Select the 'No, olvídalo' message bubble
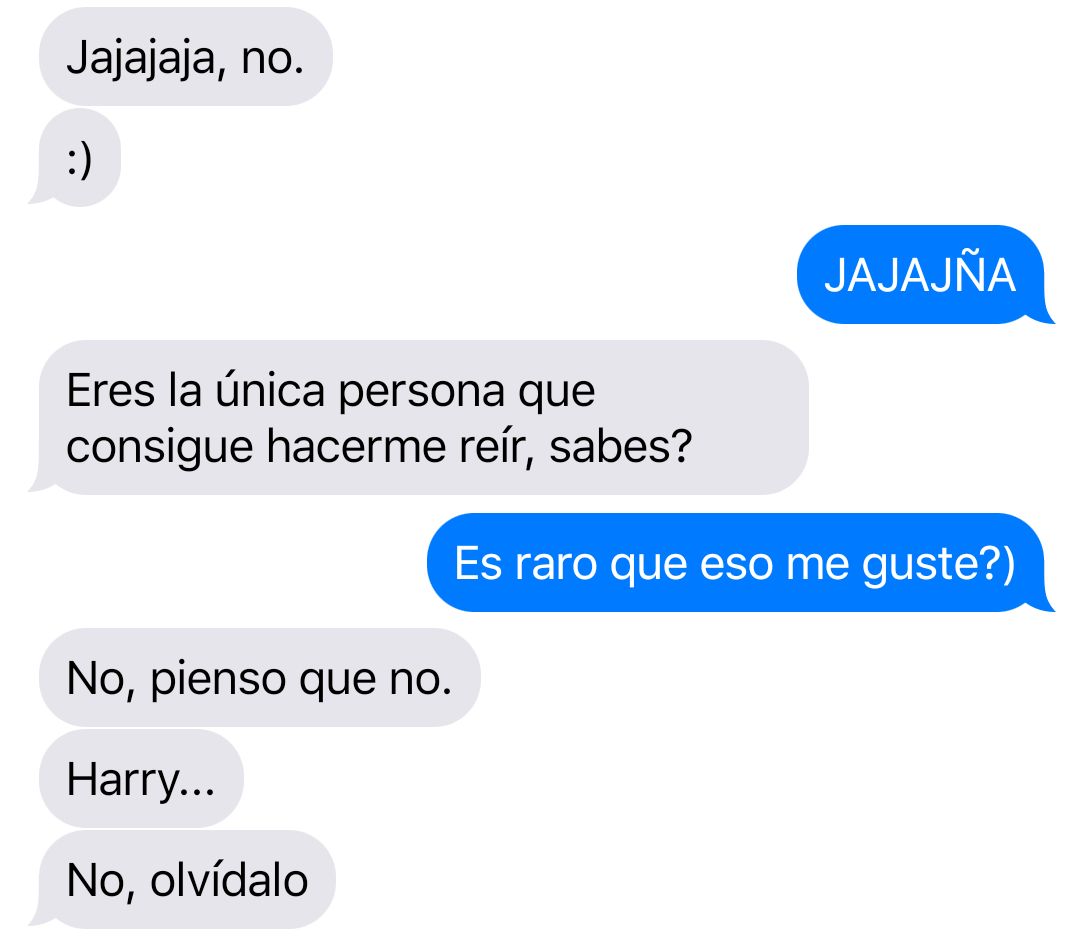The width and height of the screenshot is (1080, 948). pos(185,879)
